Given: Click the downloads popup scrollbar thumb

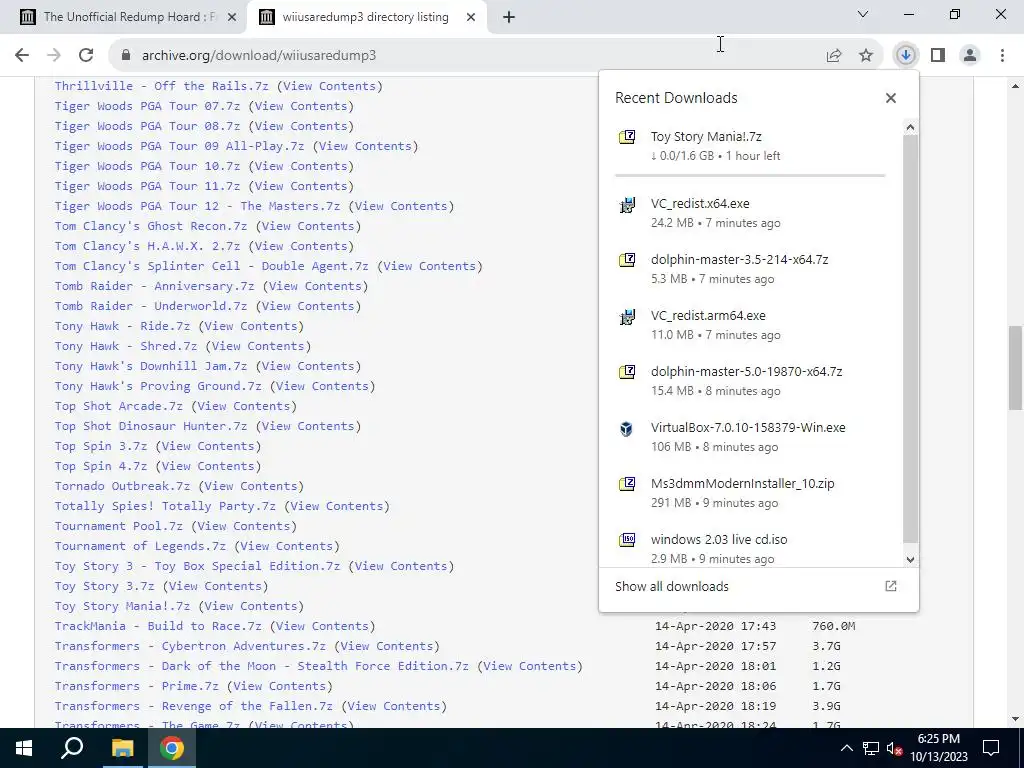Looking at the screenshot, I should tap(910, 338).
